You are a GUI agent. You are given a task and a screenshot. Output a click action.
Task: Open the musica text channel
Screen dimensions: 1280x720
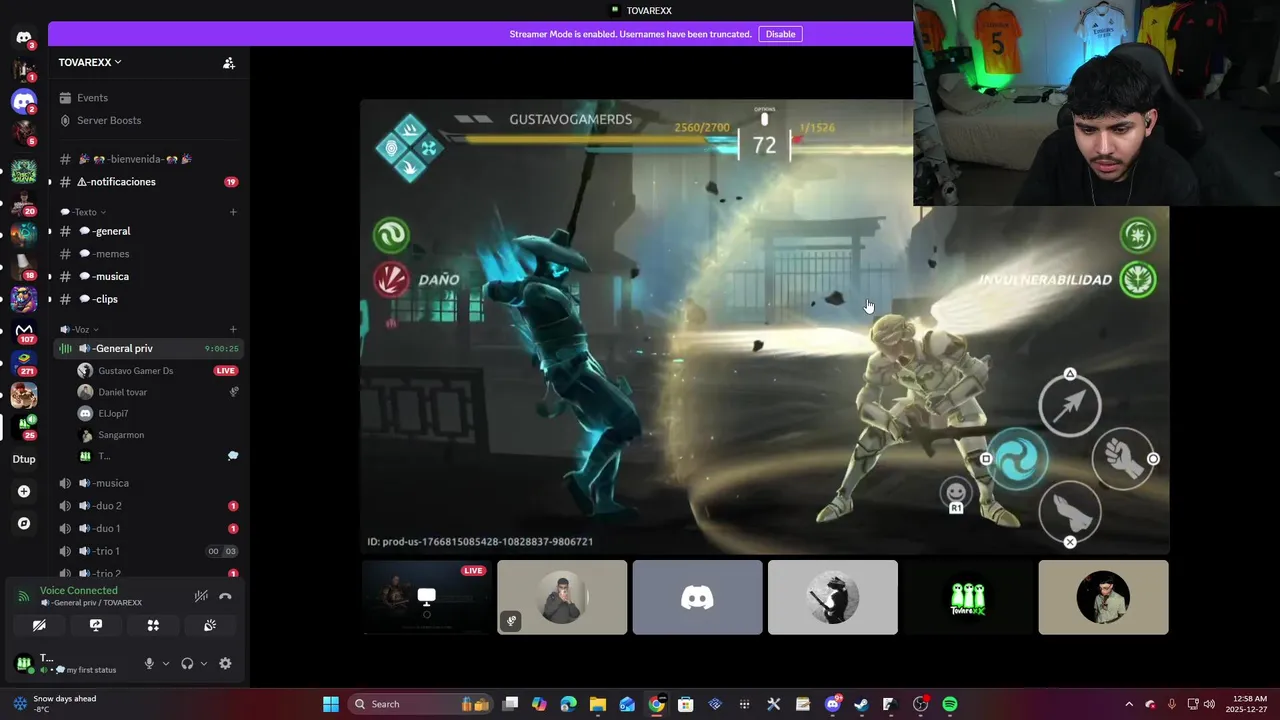[148, 276]
